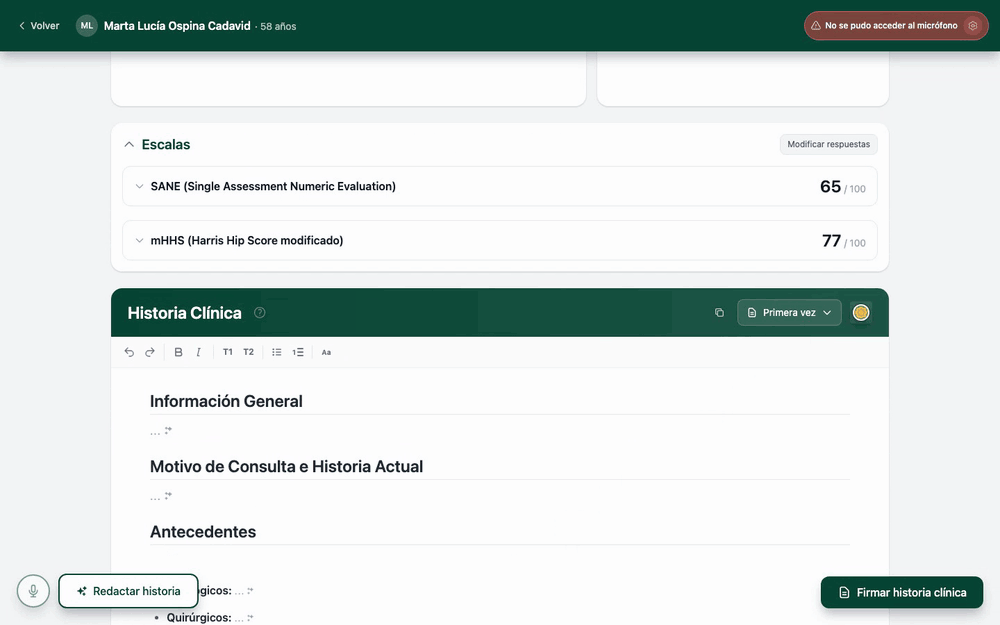Image resolution: width=1000 pixels, height=625 pixels.
Task: Apply the T1 heading style
Action: 228,352
